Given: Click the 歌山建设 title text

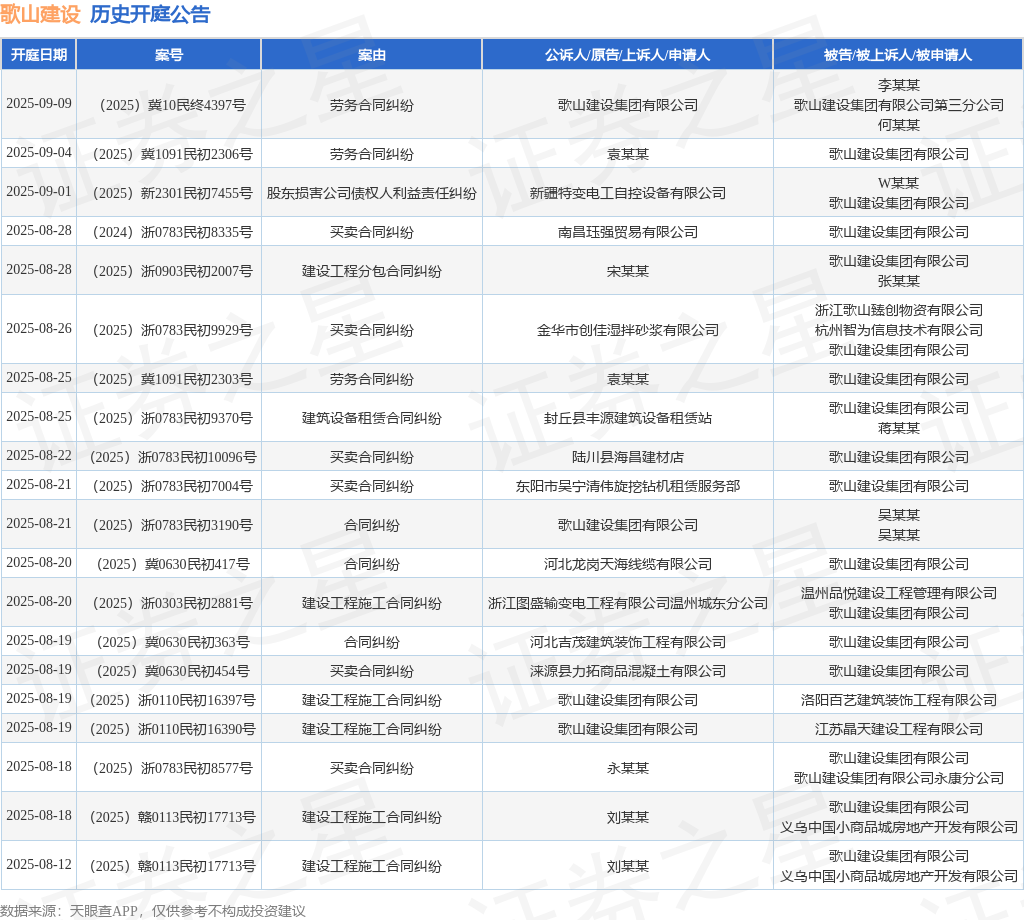Looking at the screenshot, I should 40,14.
